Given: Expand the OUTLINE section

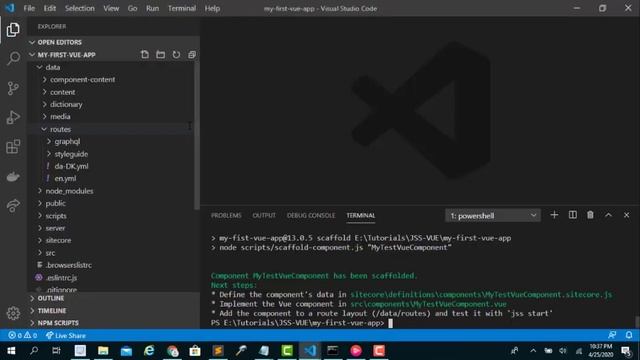Looking at the screenshot, I should point(113,298).
